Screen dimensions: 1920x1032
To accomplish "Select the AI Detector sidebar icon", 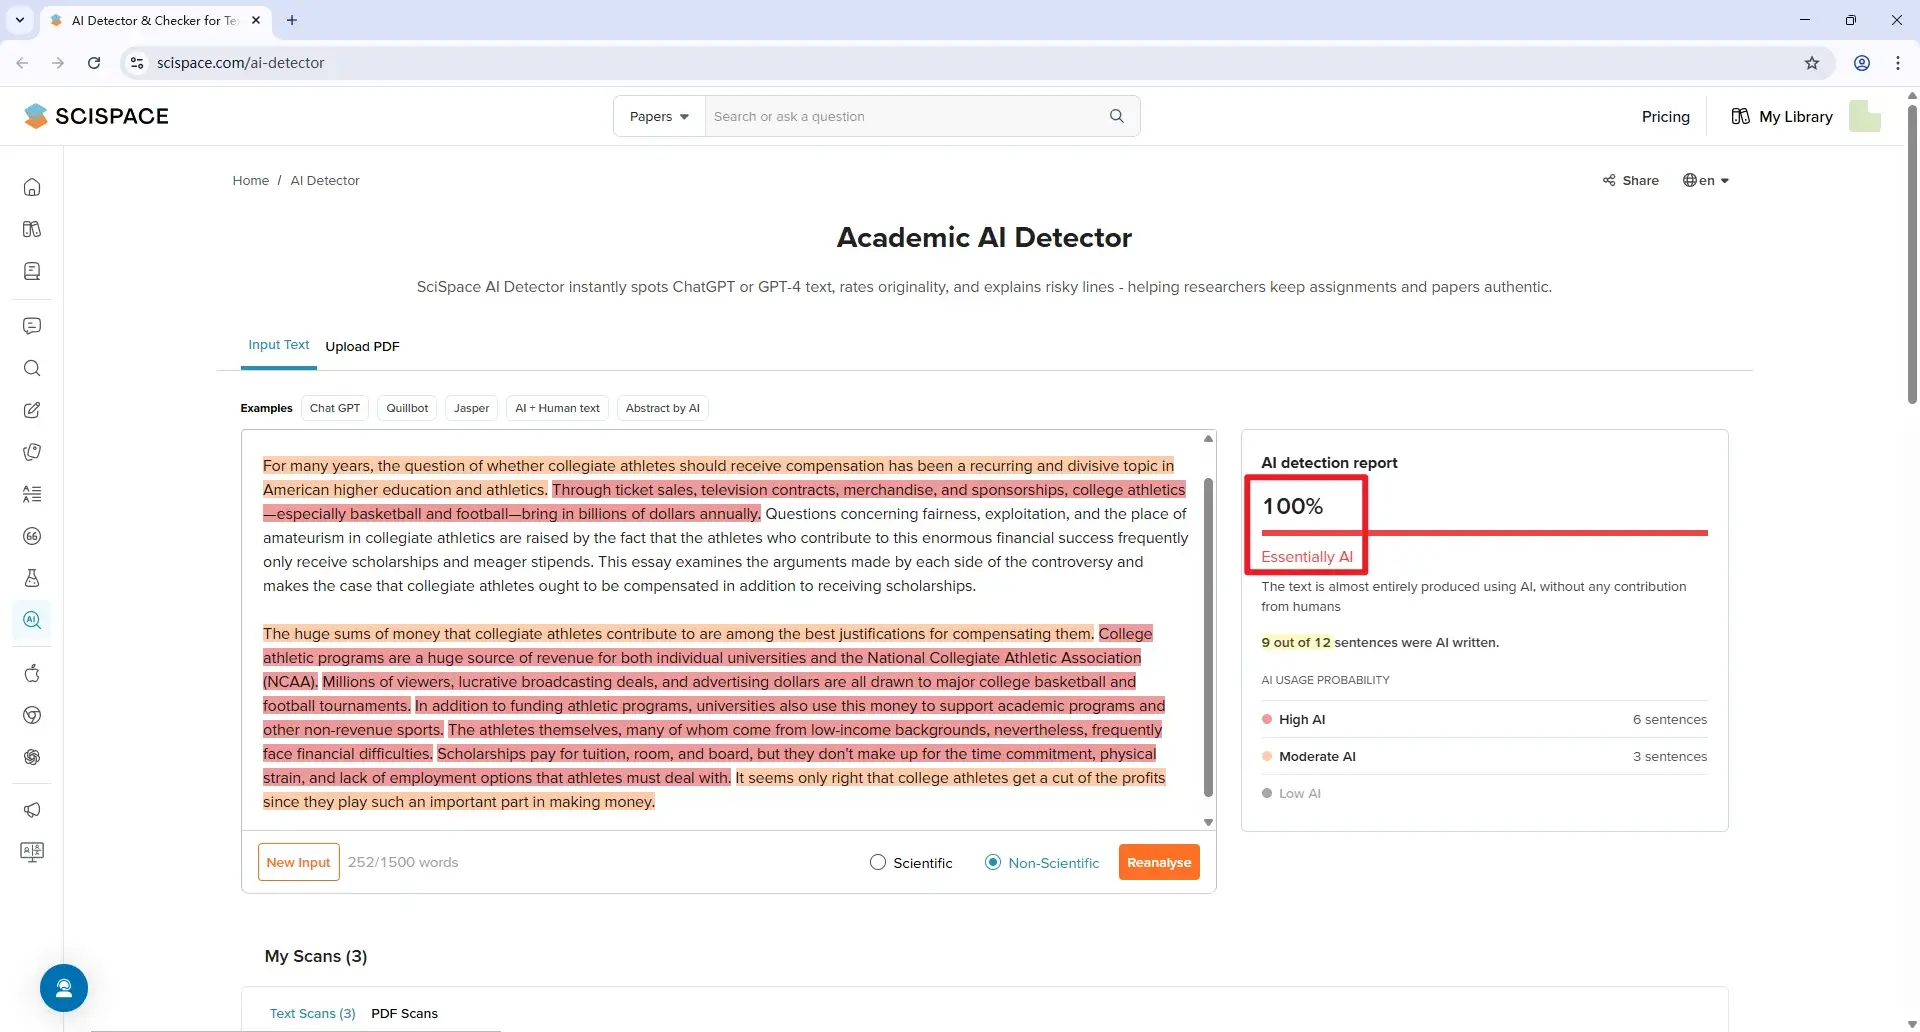I will click(x=32, y=620).
